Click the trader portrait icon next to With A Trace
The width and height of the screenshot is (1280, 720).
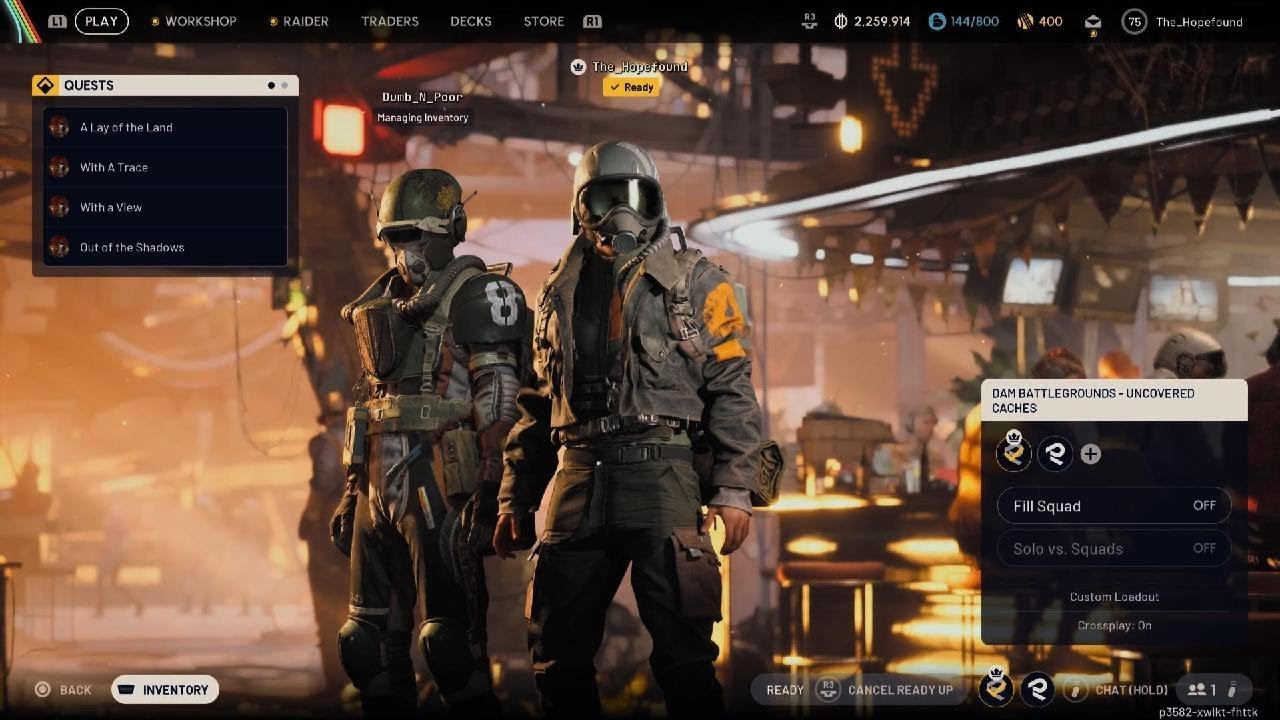[x=60, y=167]
